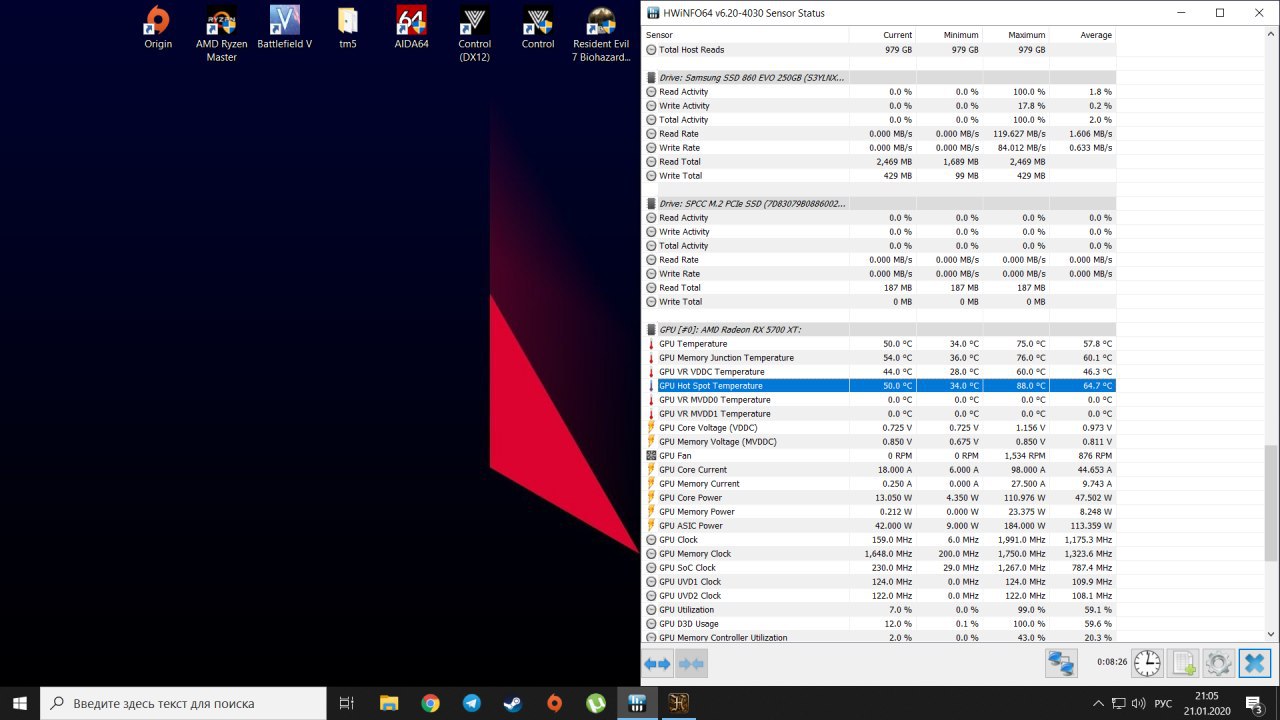The width and height of the screenshot is (1280, 720).
Task: Open the Windows Start menu
Action: (20, 703)
